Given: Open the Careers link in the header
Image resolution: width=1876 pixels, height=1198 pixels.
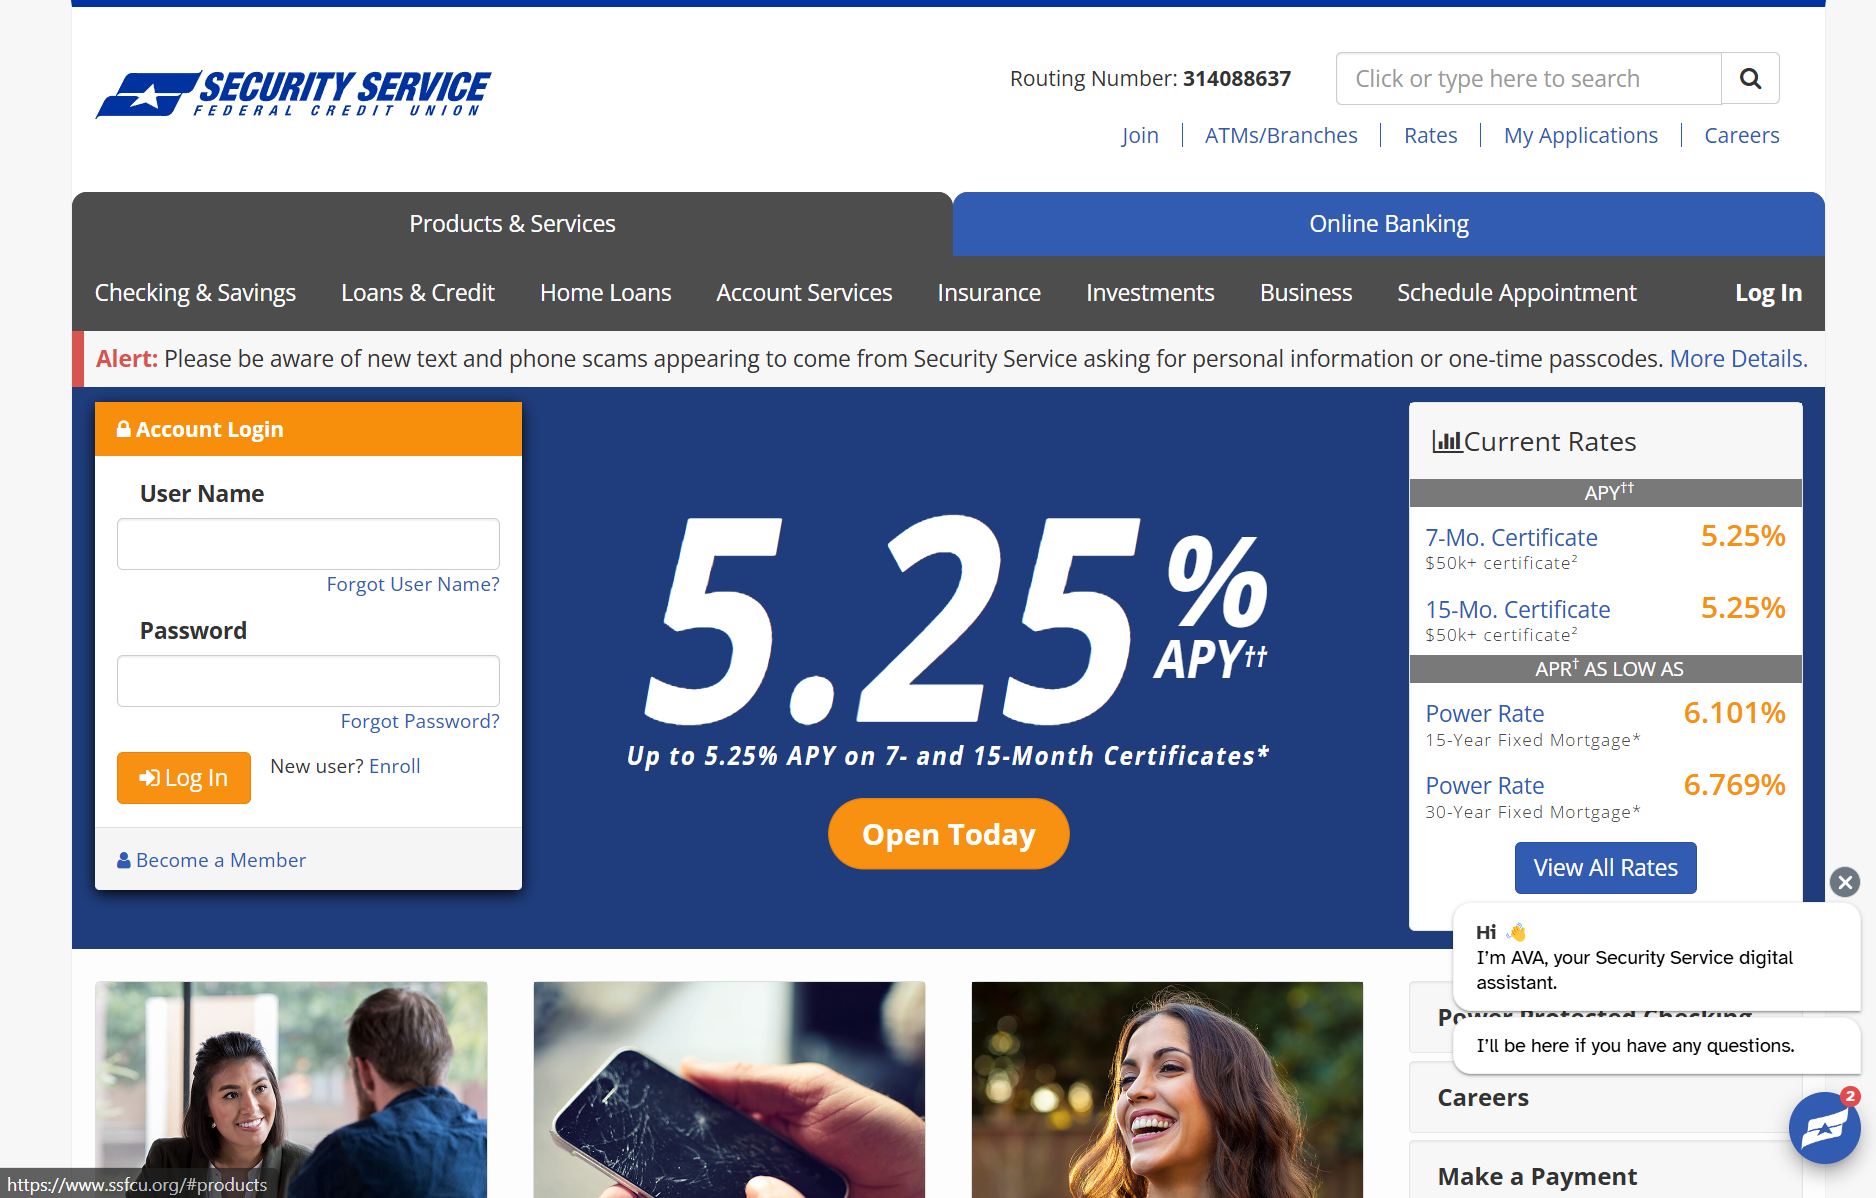Looking at the screenshot, I should point(1742,135).
